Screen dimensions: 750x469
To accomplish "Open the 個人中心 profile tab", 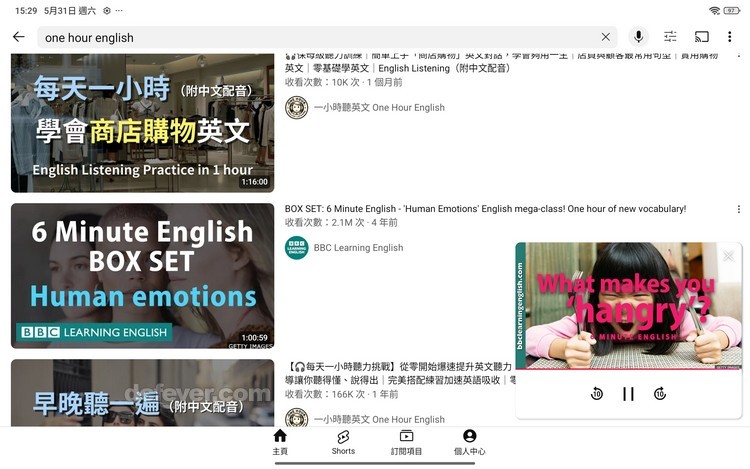I will 470,442.
